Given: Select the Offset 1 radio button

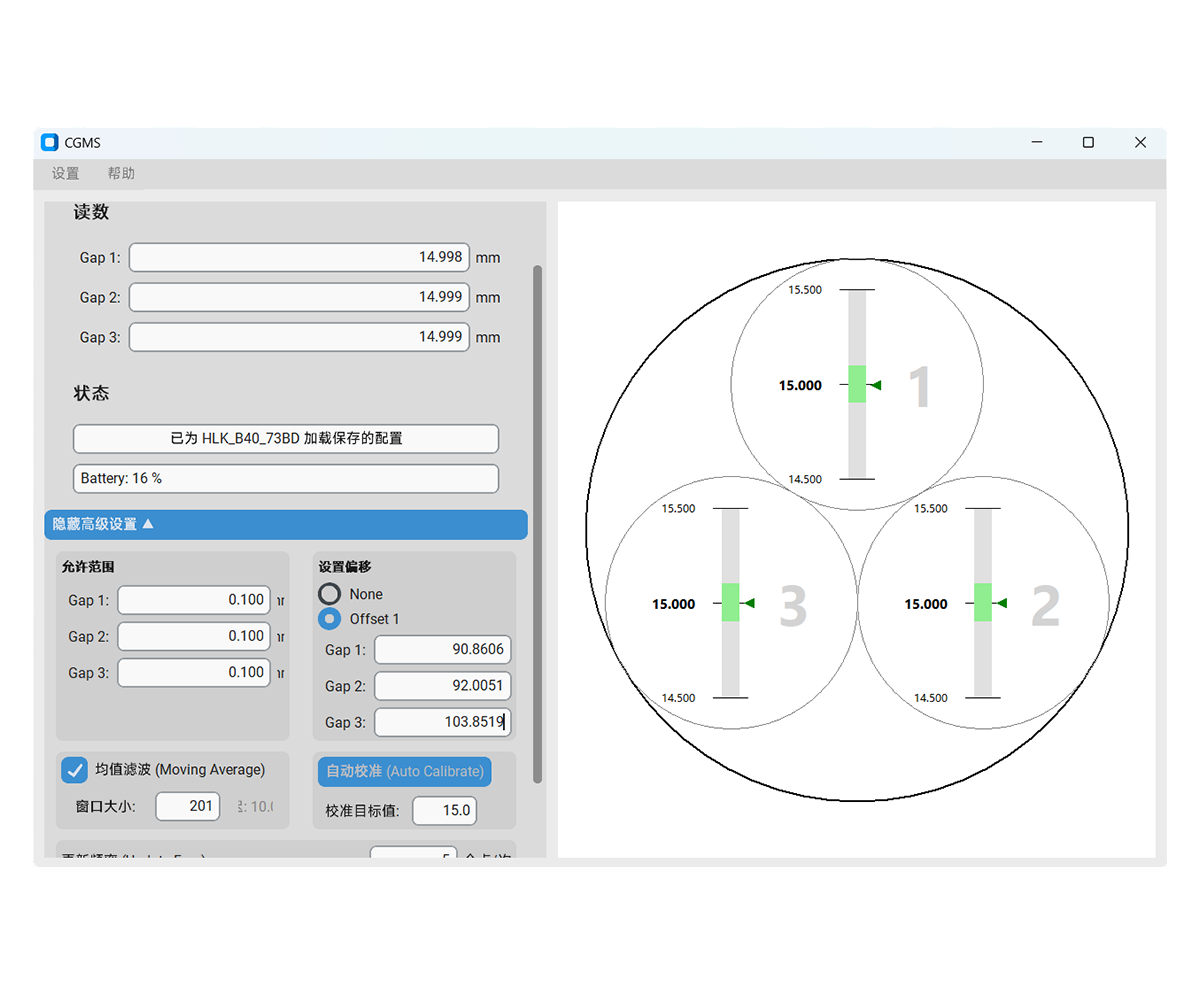Looking at the screenshot, I should (x=330, y=619).
